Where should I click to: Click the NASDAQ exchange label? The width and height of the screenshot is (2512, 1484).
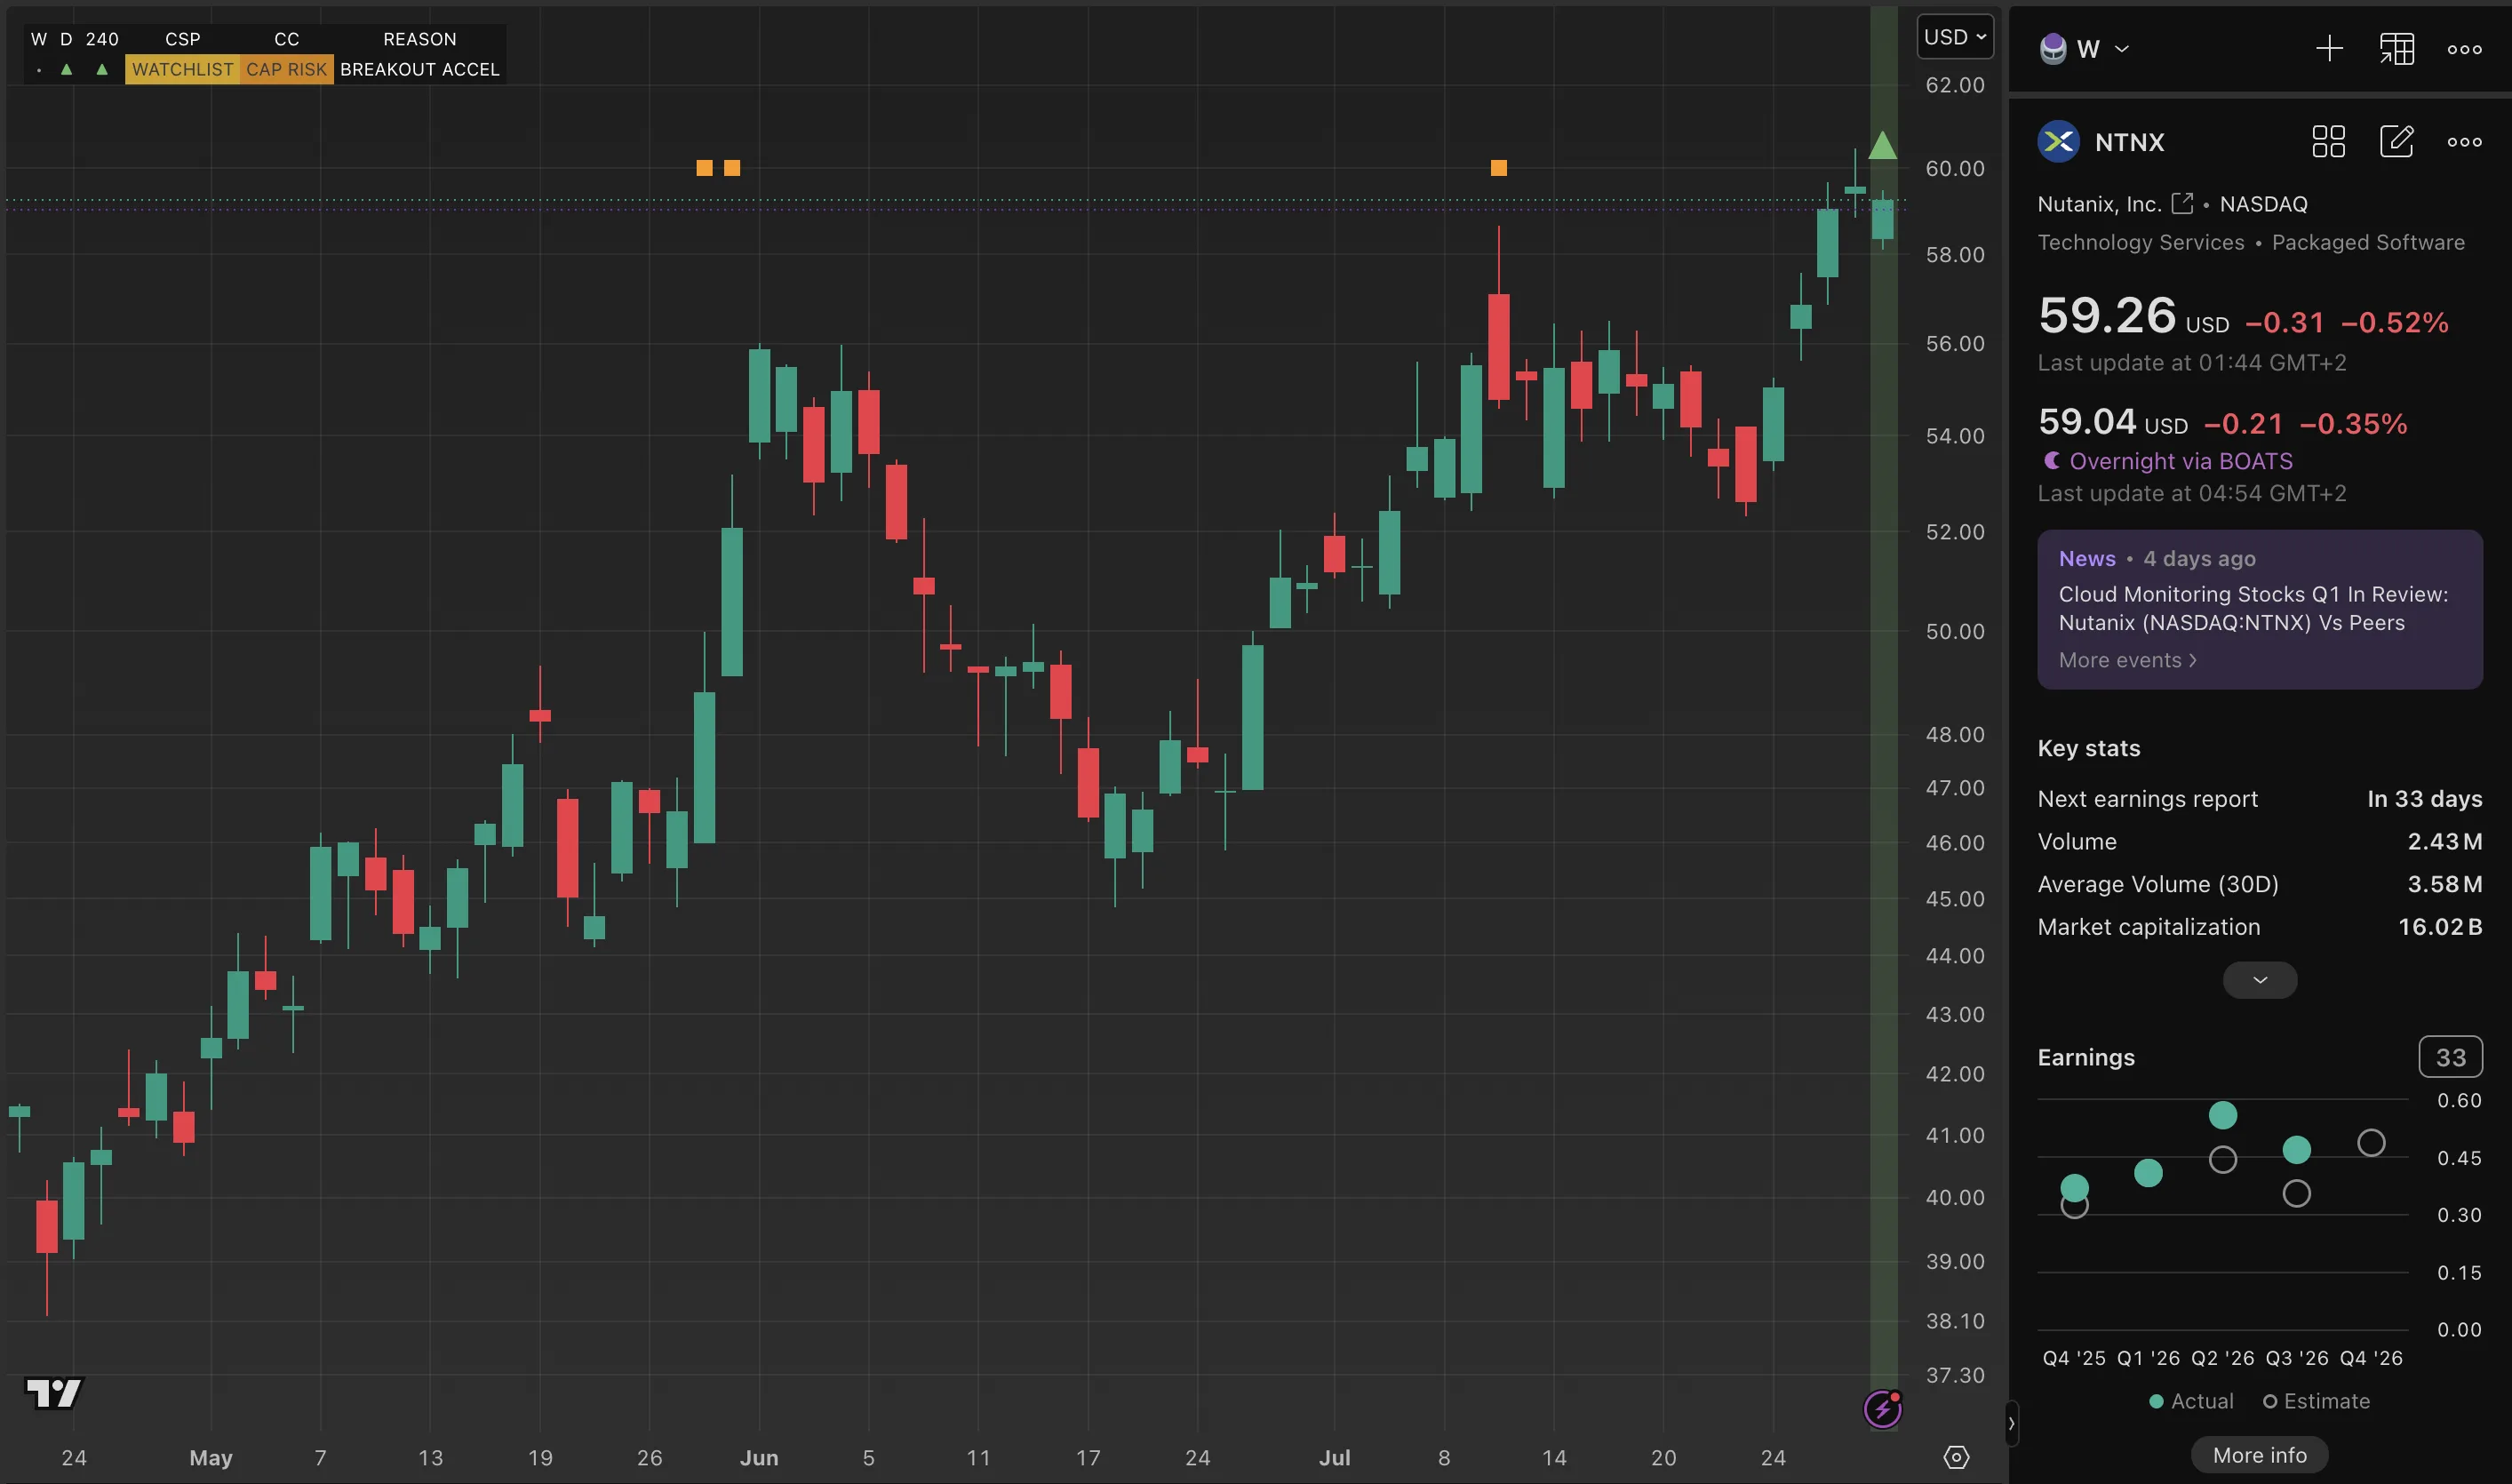point(2263,204)
